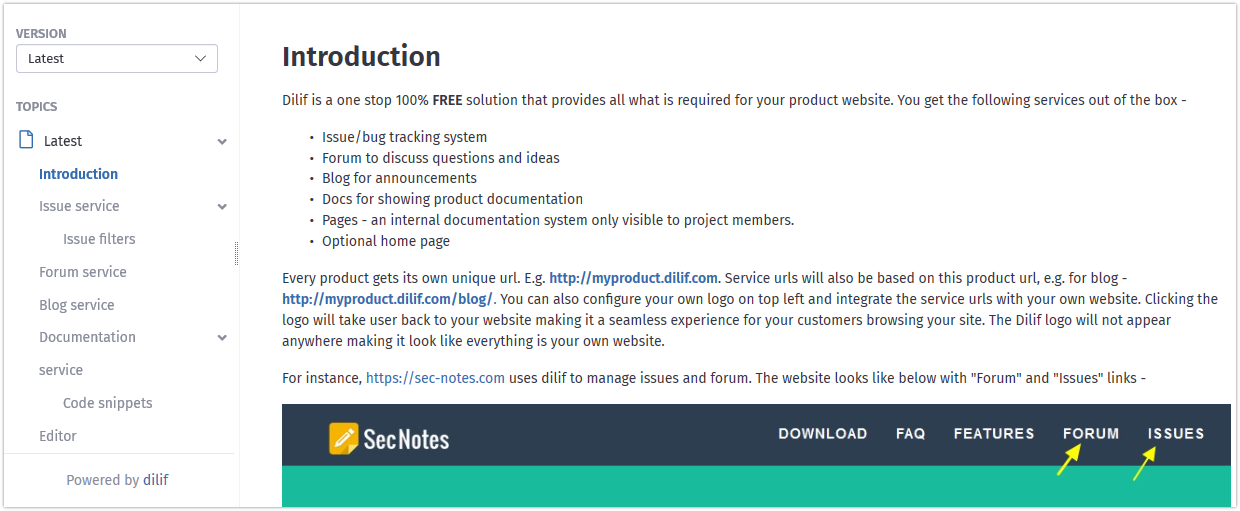Screen dimensions: 1240x511
Task: Click the document icon beside Latest
Action: pos(27,140)
